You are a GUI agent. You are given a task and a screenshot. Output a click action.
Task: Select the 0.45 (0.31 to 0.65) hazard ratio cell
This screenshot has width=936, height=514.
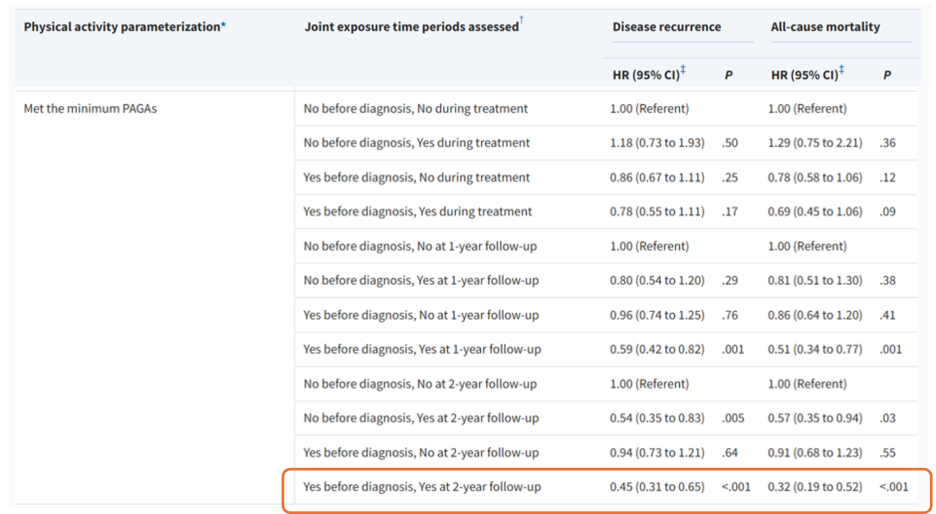point(657,487)
